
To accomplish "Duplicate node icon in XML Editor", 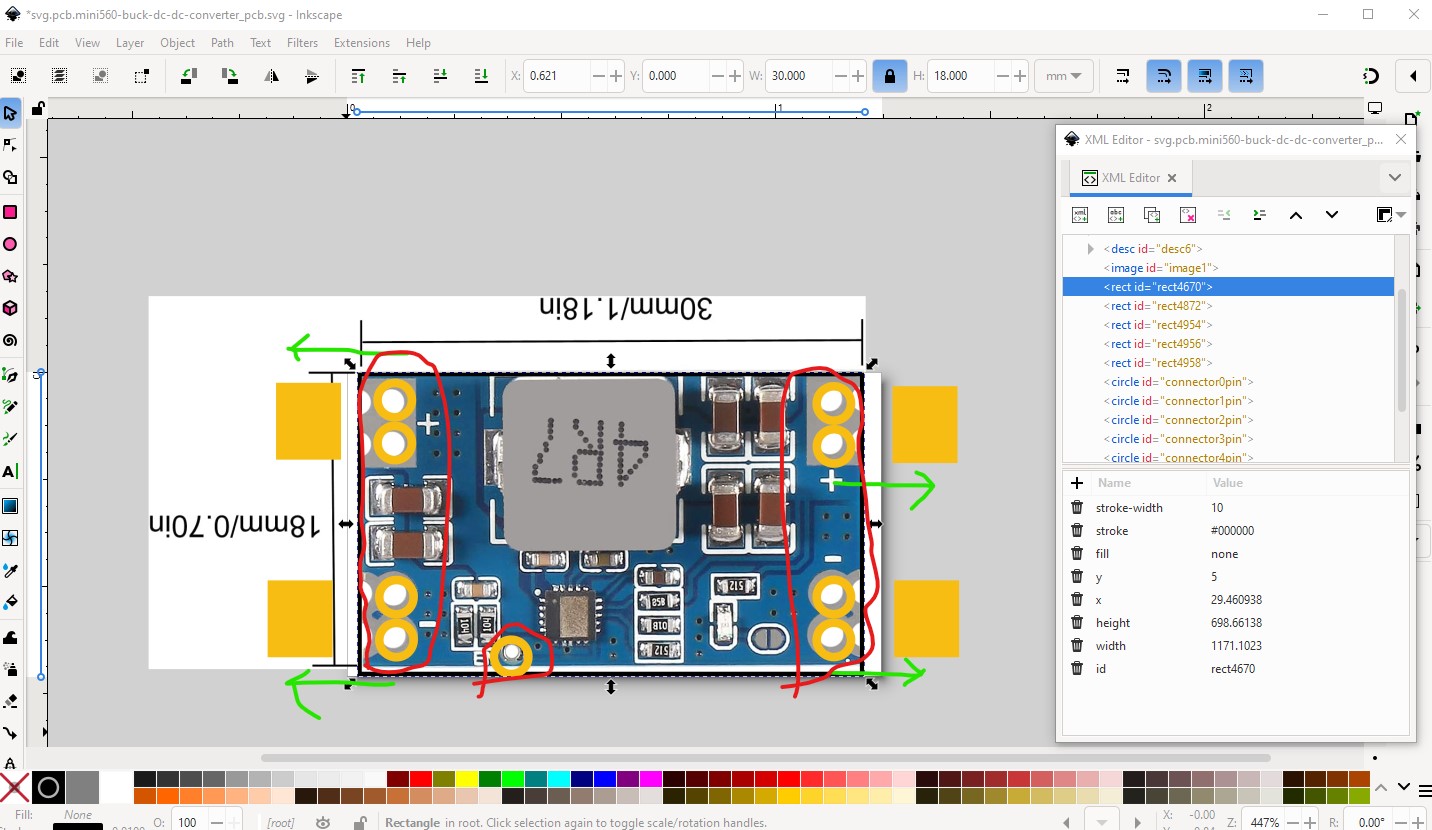I will [1152, 215].
